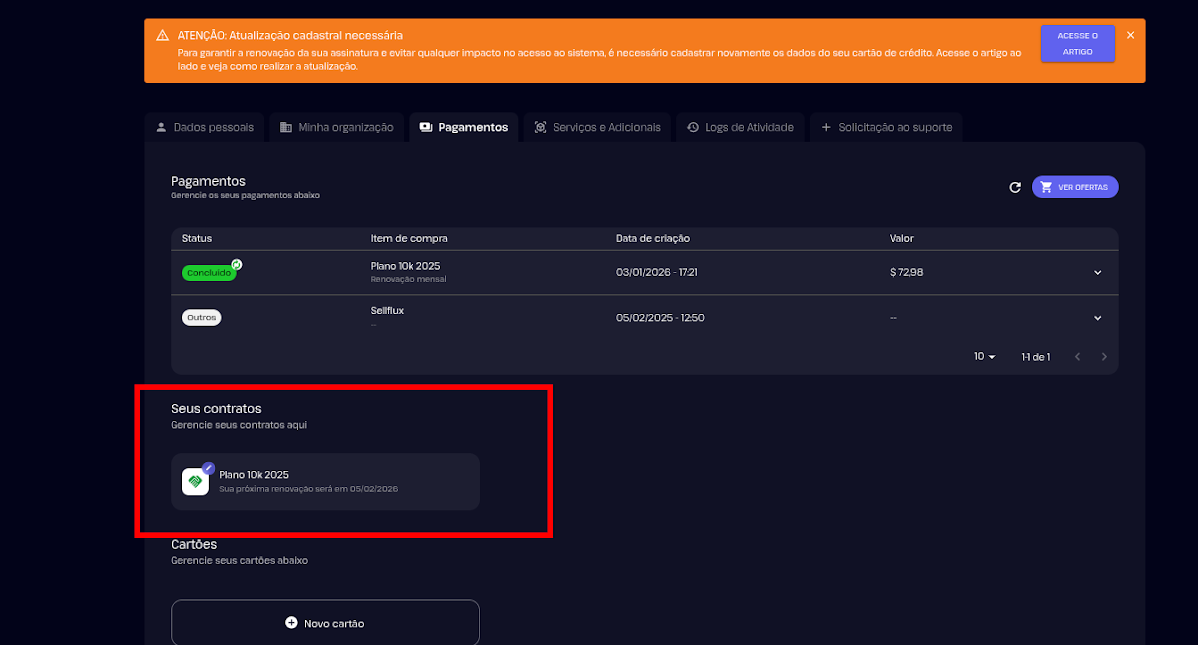The width and height of the screenshot is (1198, 645).
Task: Open Solicitação ao suporte tab
Action: pyautogui.click(x=886, y=128)
